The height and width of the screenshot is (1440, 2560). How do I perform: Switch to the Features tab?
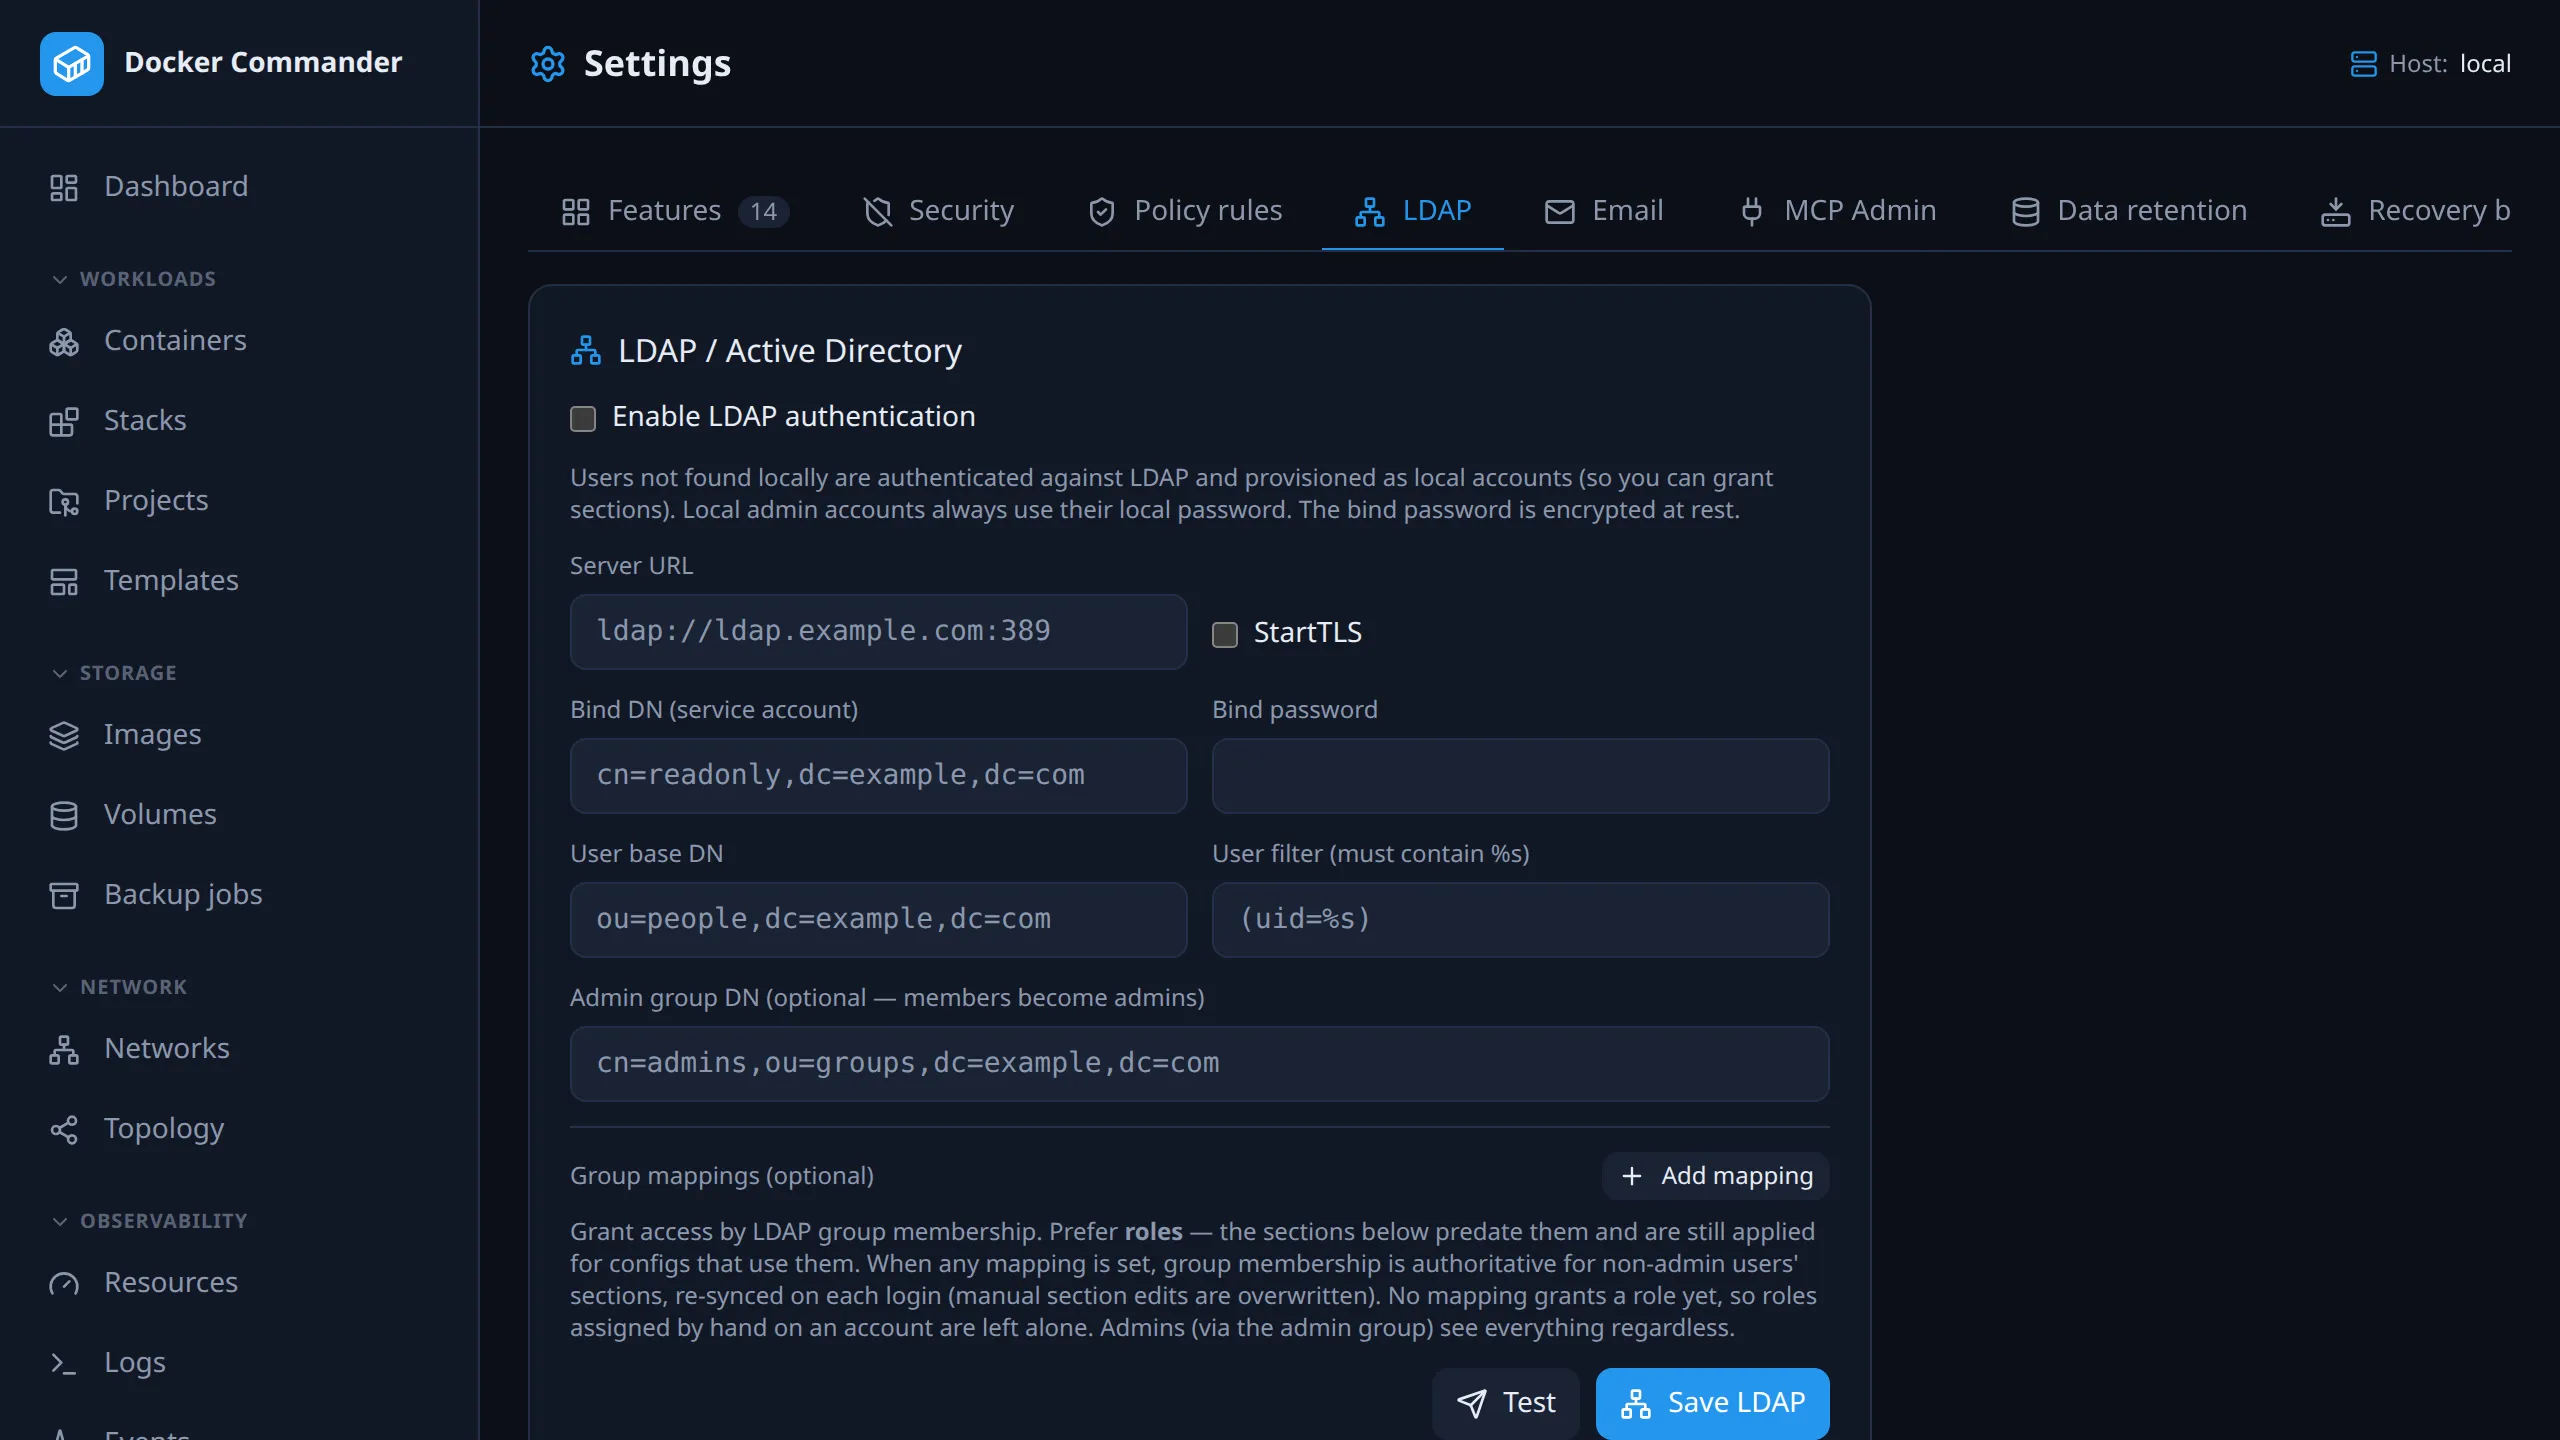coord(675,211)
